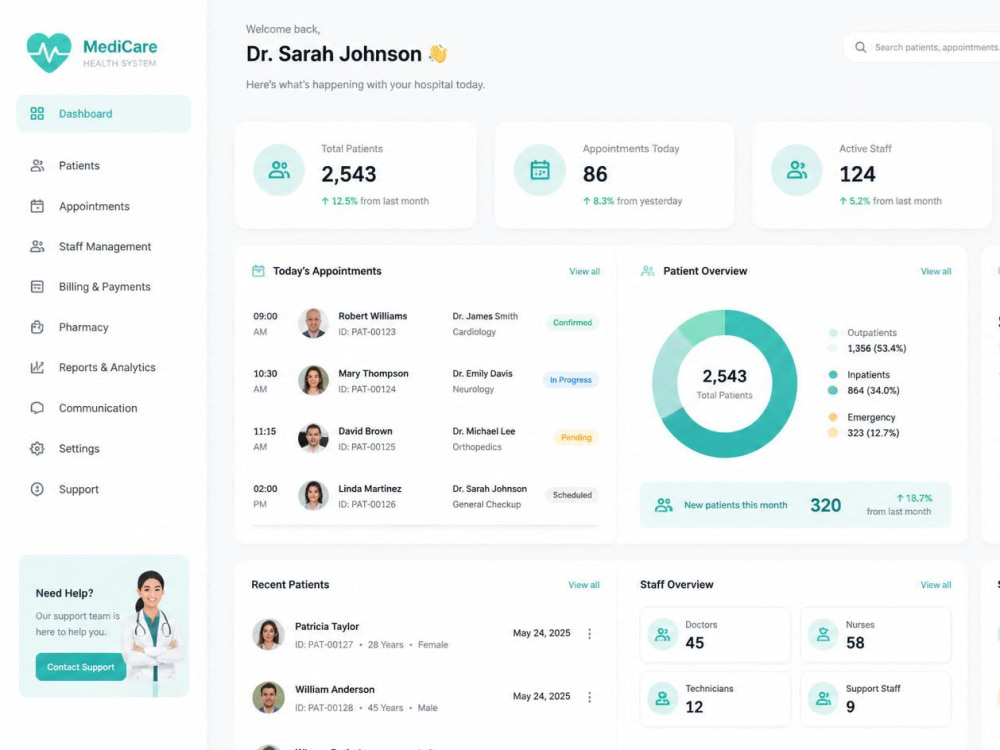
Task: View all in Patient Overview
Action: click(936, 272)
